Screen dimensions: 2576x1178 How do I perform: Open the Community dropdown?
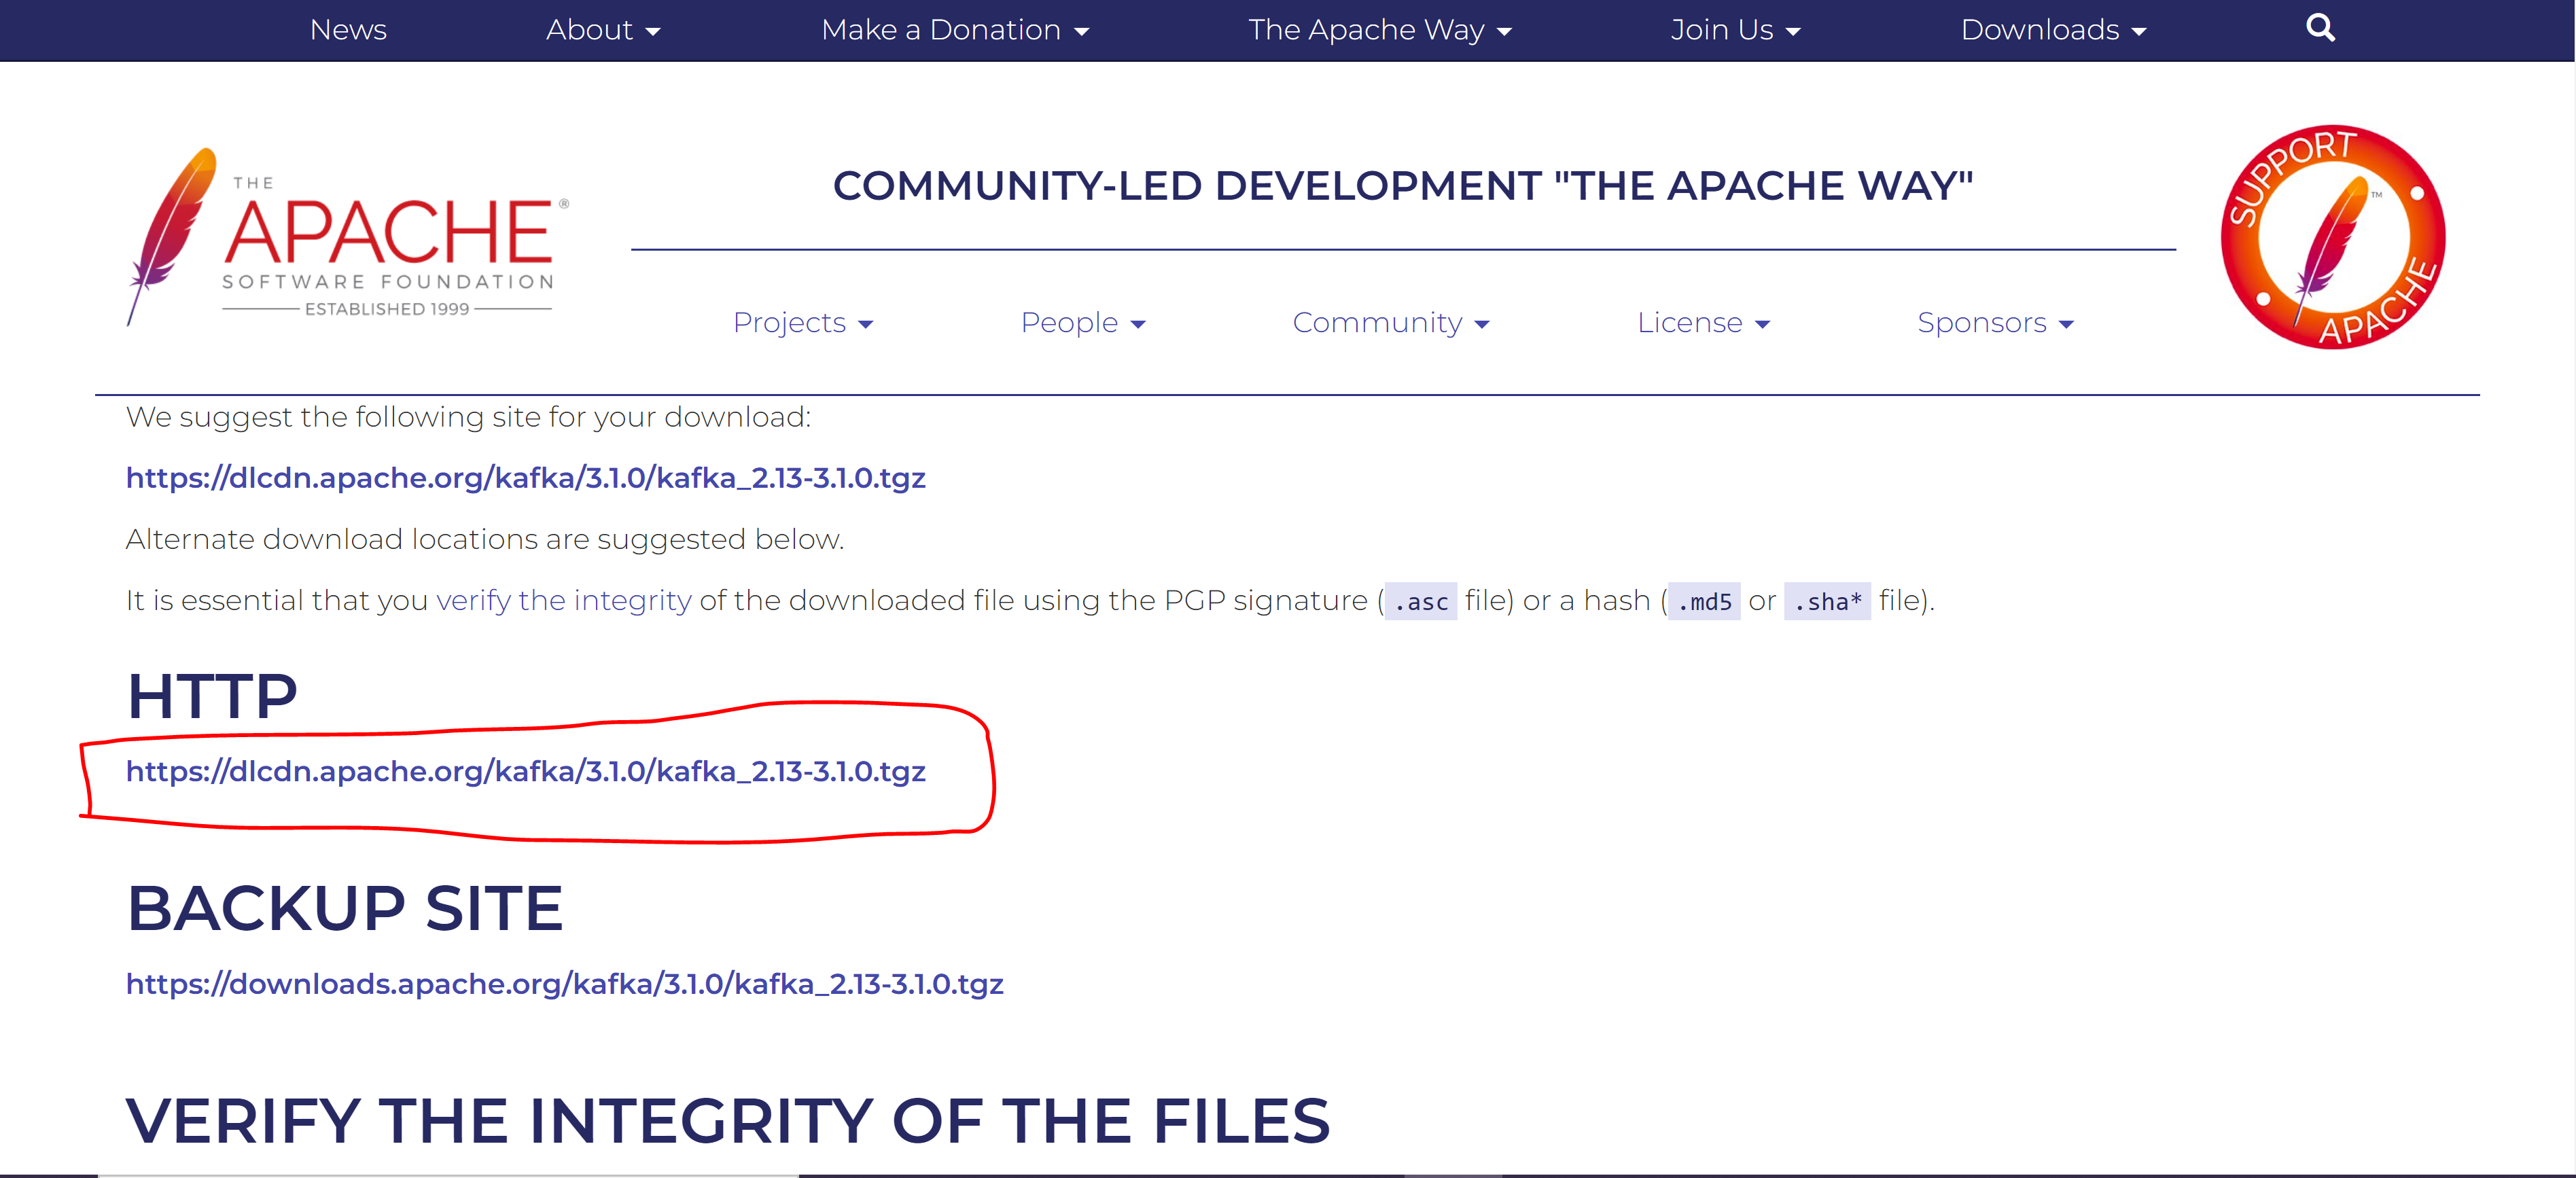coord(1390,323)
